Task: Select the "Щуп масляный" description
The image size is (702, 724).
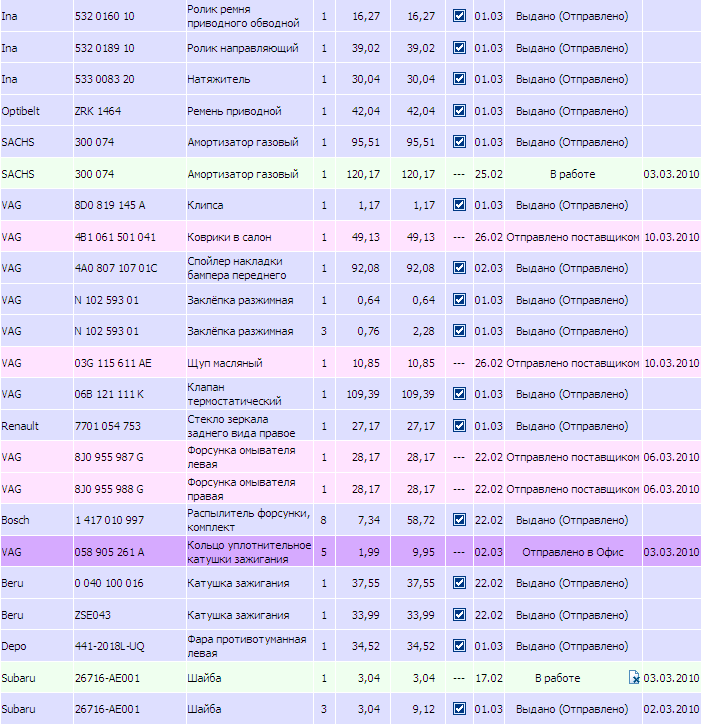Action: point(224,363)
